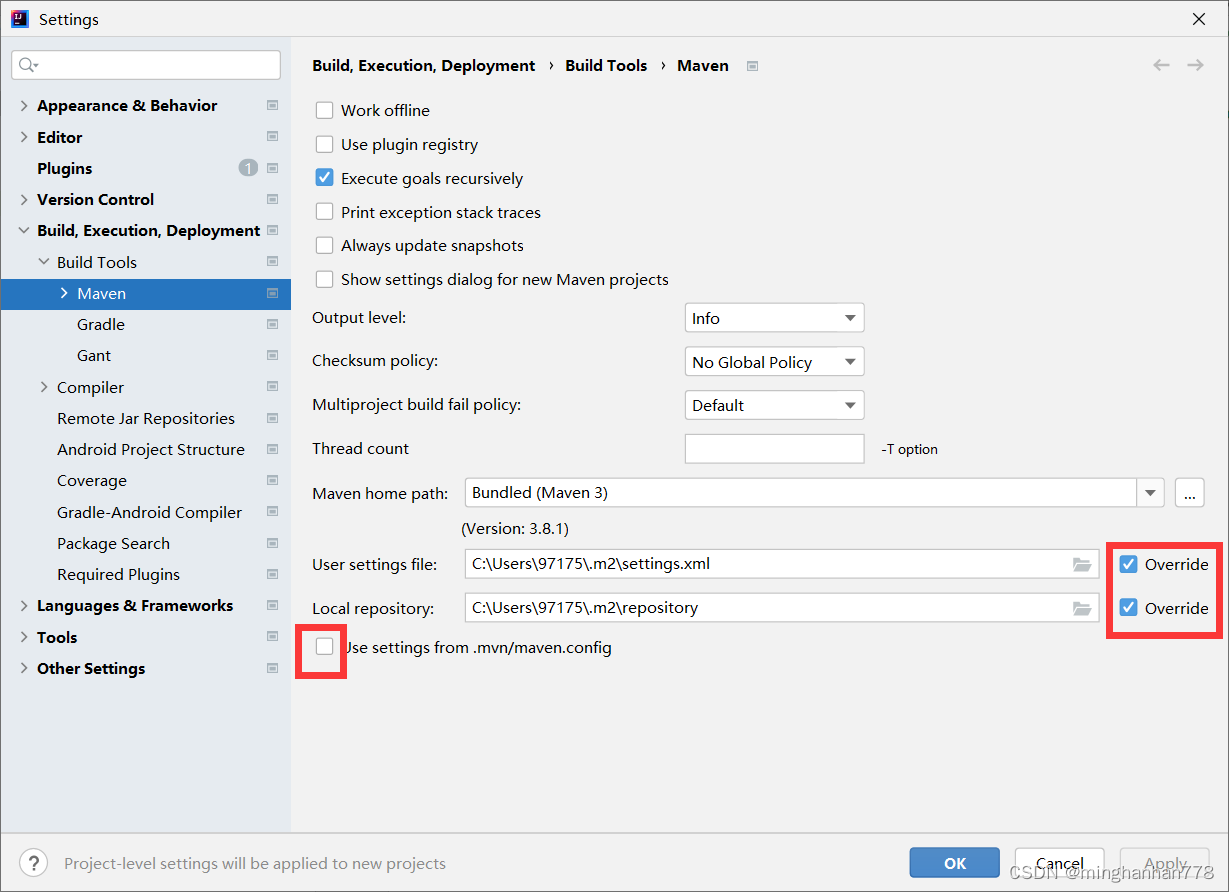
Task: Click the project-level settings icon beside Appearance & Behavior
Action: point(272,105)
